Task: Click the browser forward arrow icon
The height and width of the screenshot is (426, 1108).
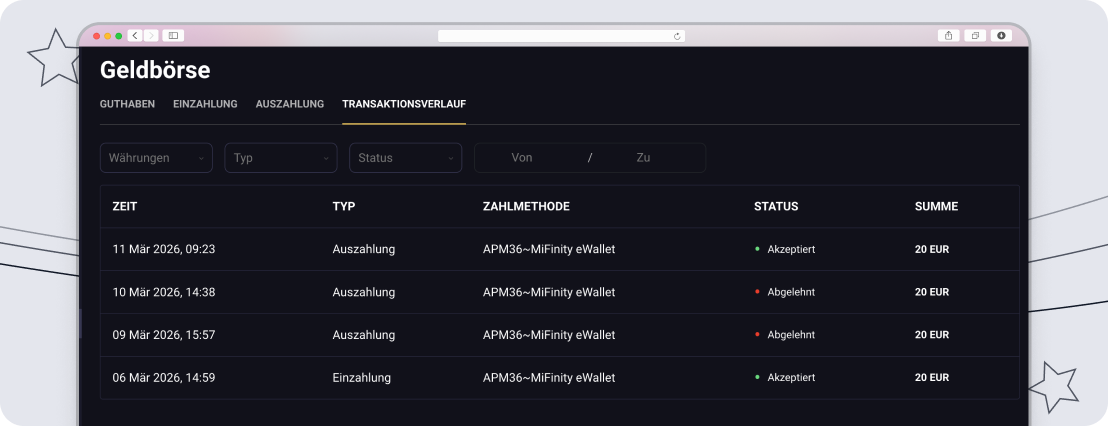Action: 151,36
